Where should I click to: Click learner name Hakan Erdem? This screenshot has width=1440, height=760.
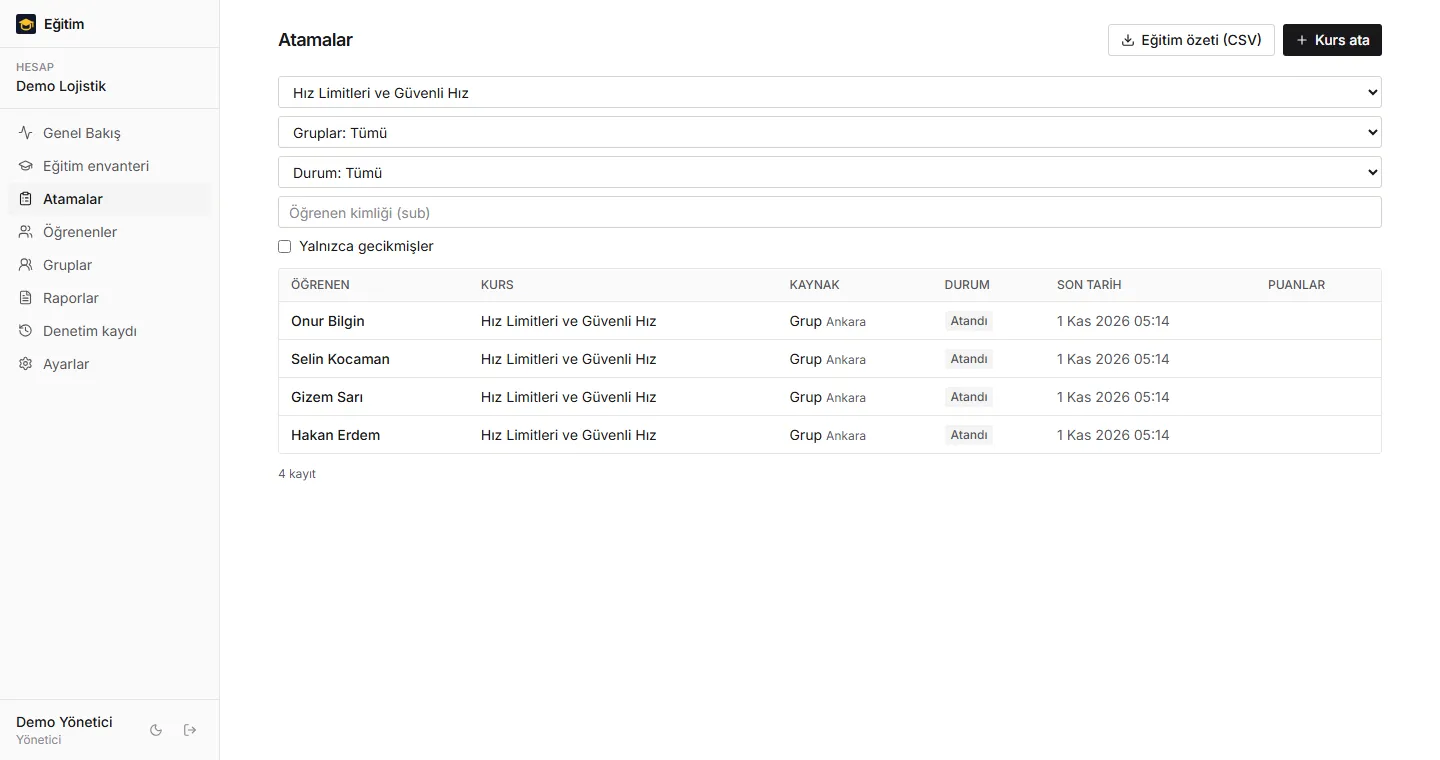[x=335, y=435]
